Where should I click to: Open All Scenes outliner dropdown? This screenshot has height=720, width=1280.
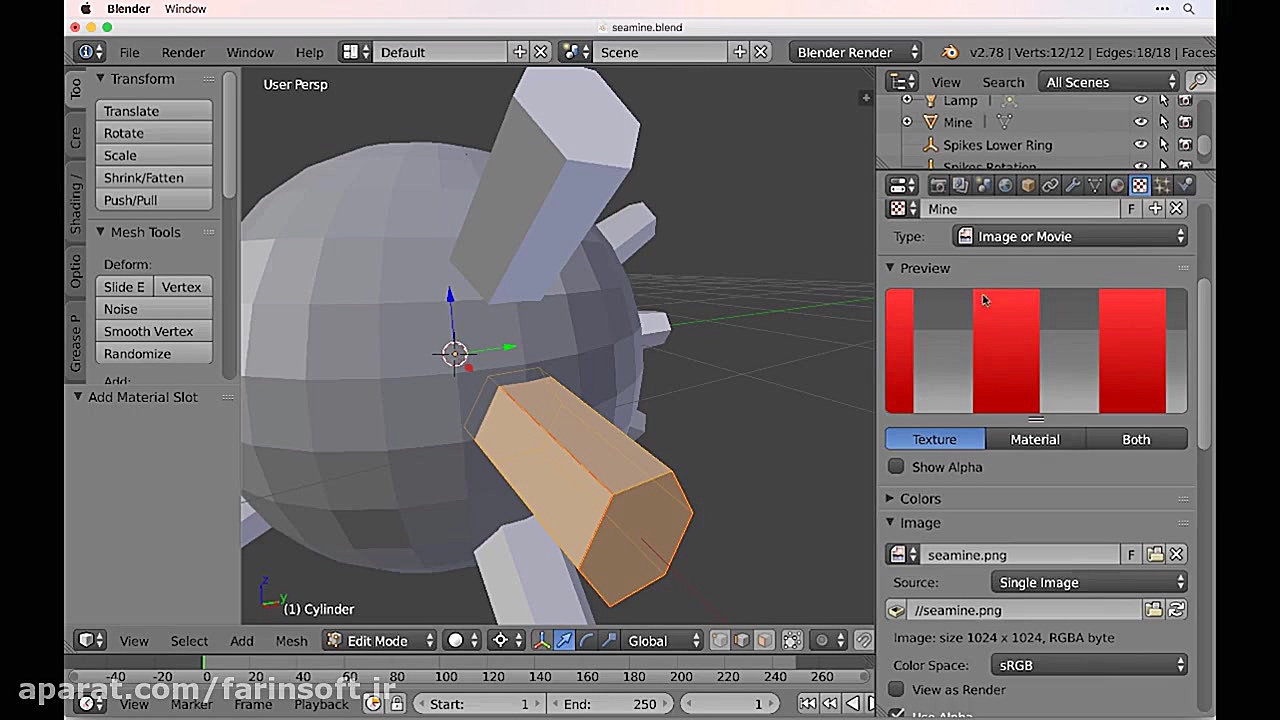[x=1111, y=82]
